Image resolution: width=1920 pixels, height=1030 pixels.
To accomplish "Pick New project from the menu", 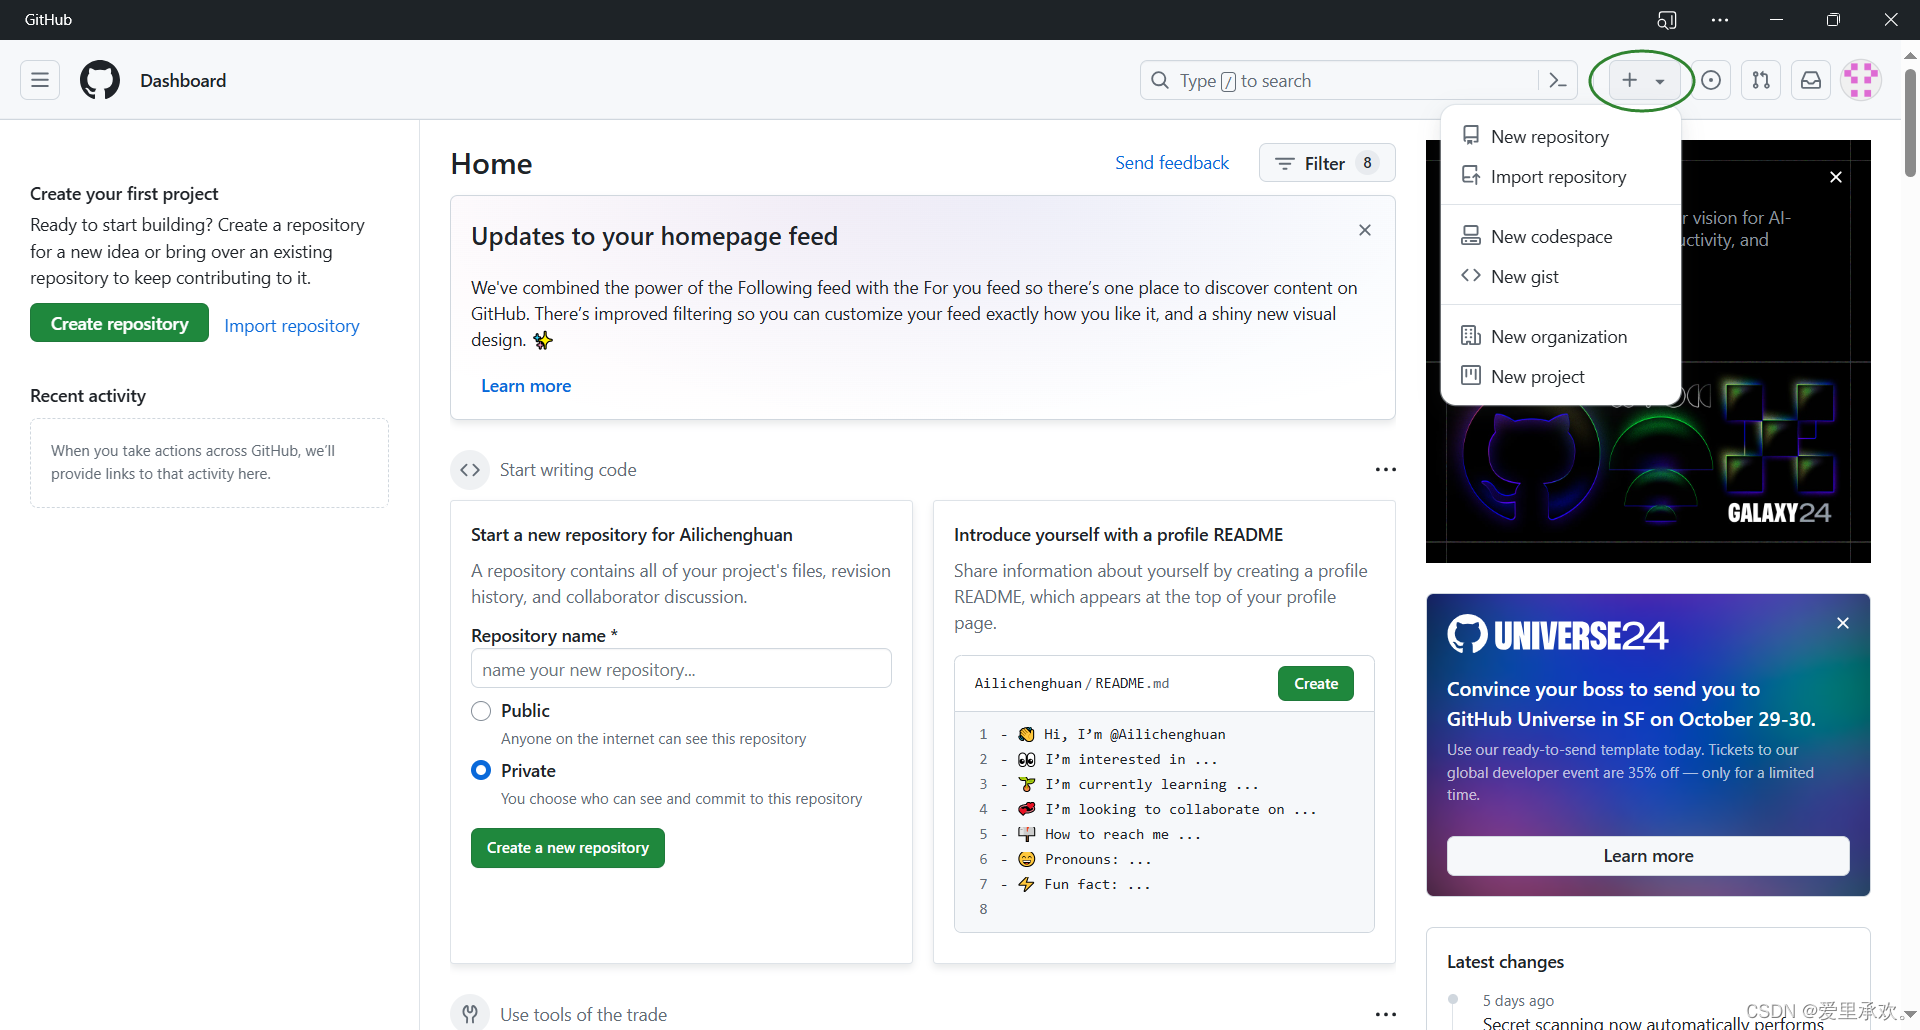I will pyautogui.click(x=1560, y=377).
